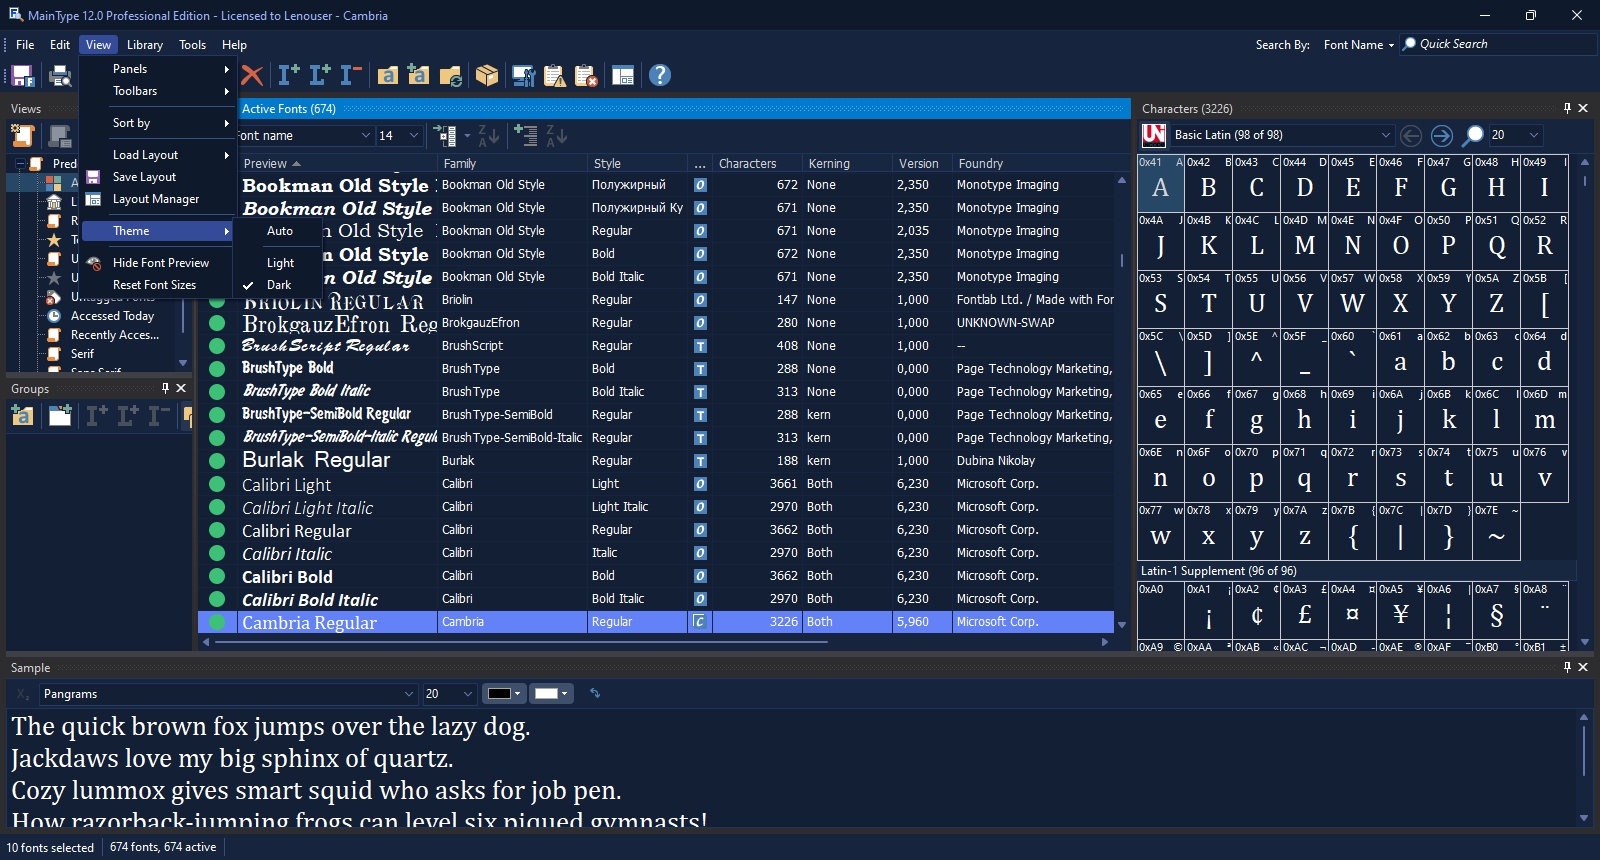Viewport: 1600px width, 860px height.
Task: Toggle the green status dot for Cambria Regular
Action: [216, 622]
